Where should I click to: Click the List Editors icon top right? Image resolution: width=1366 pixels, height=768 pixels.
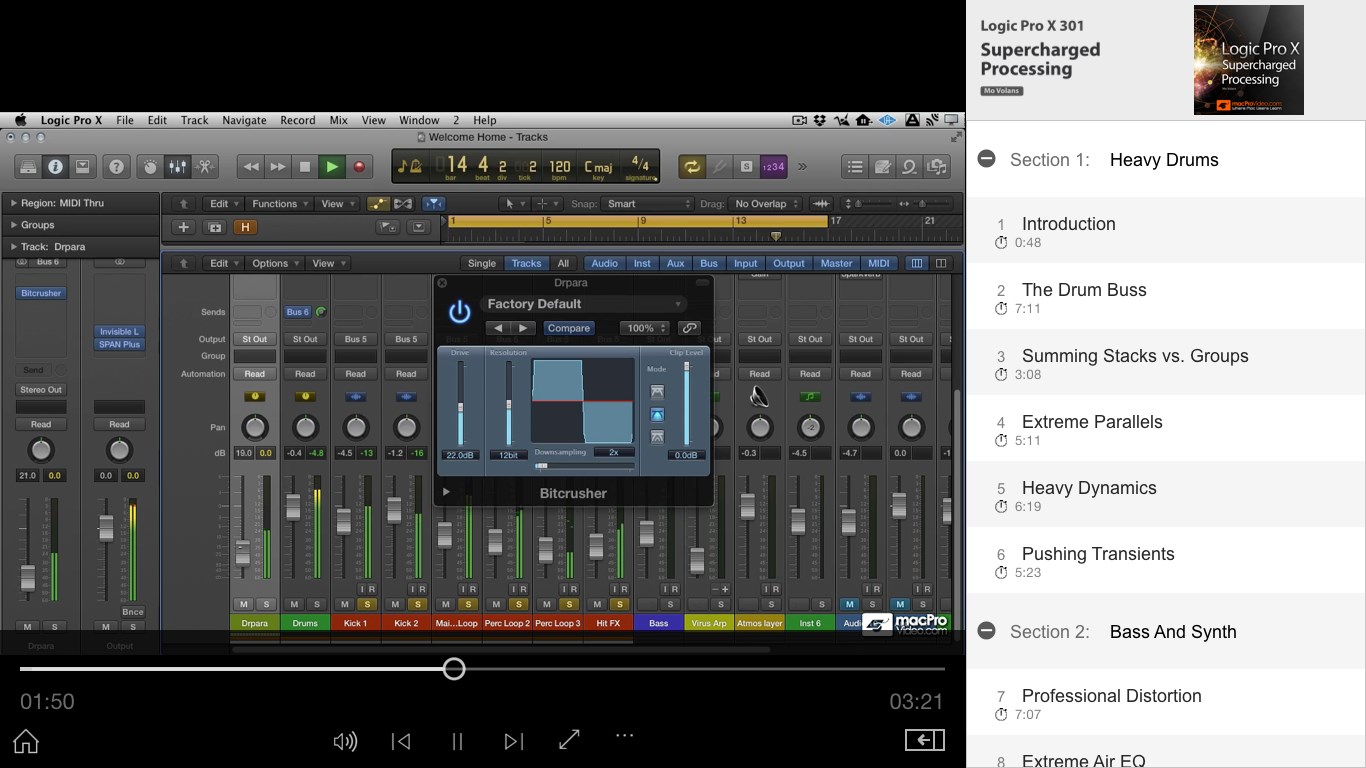[856, 166]
